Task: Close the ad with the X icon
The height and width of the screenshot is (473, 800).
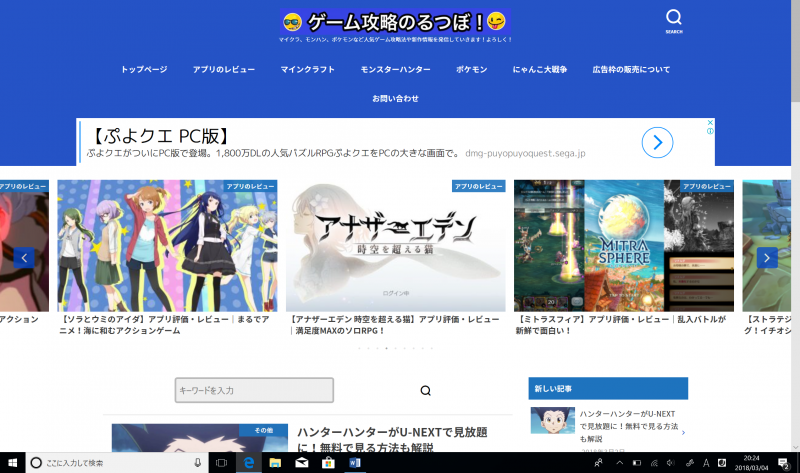Action: click(x=710, y=122)
